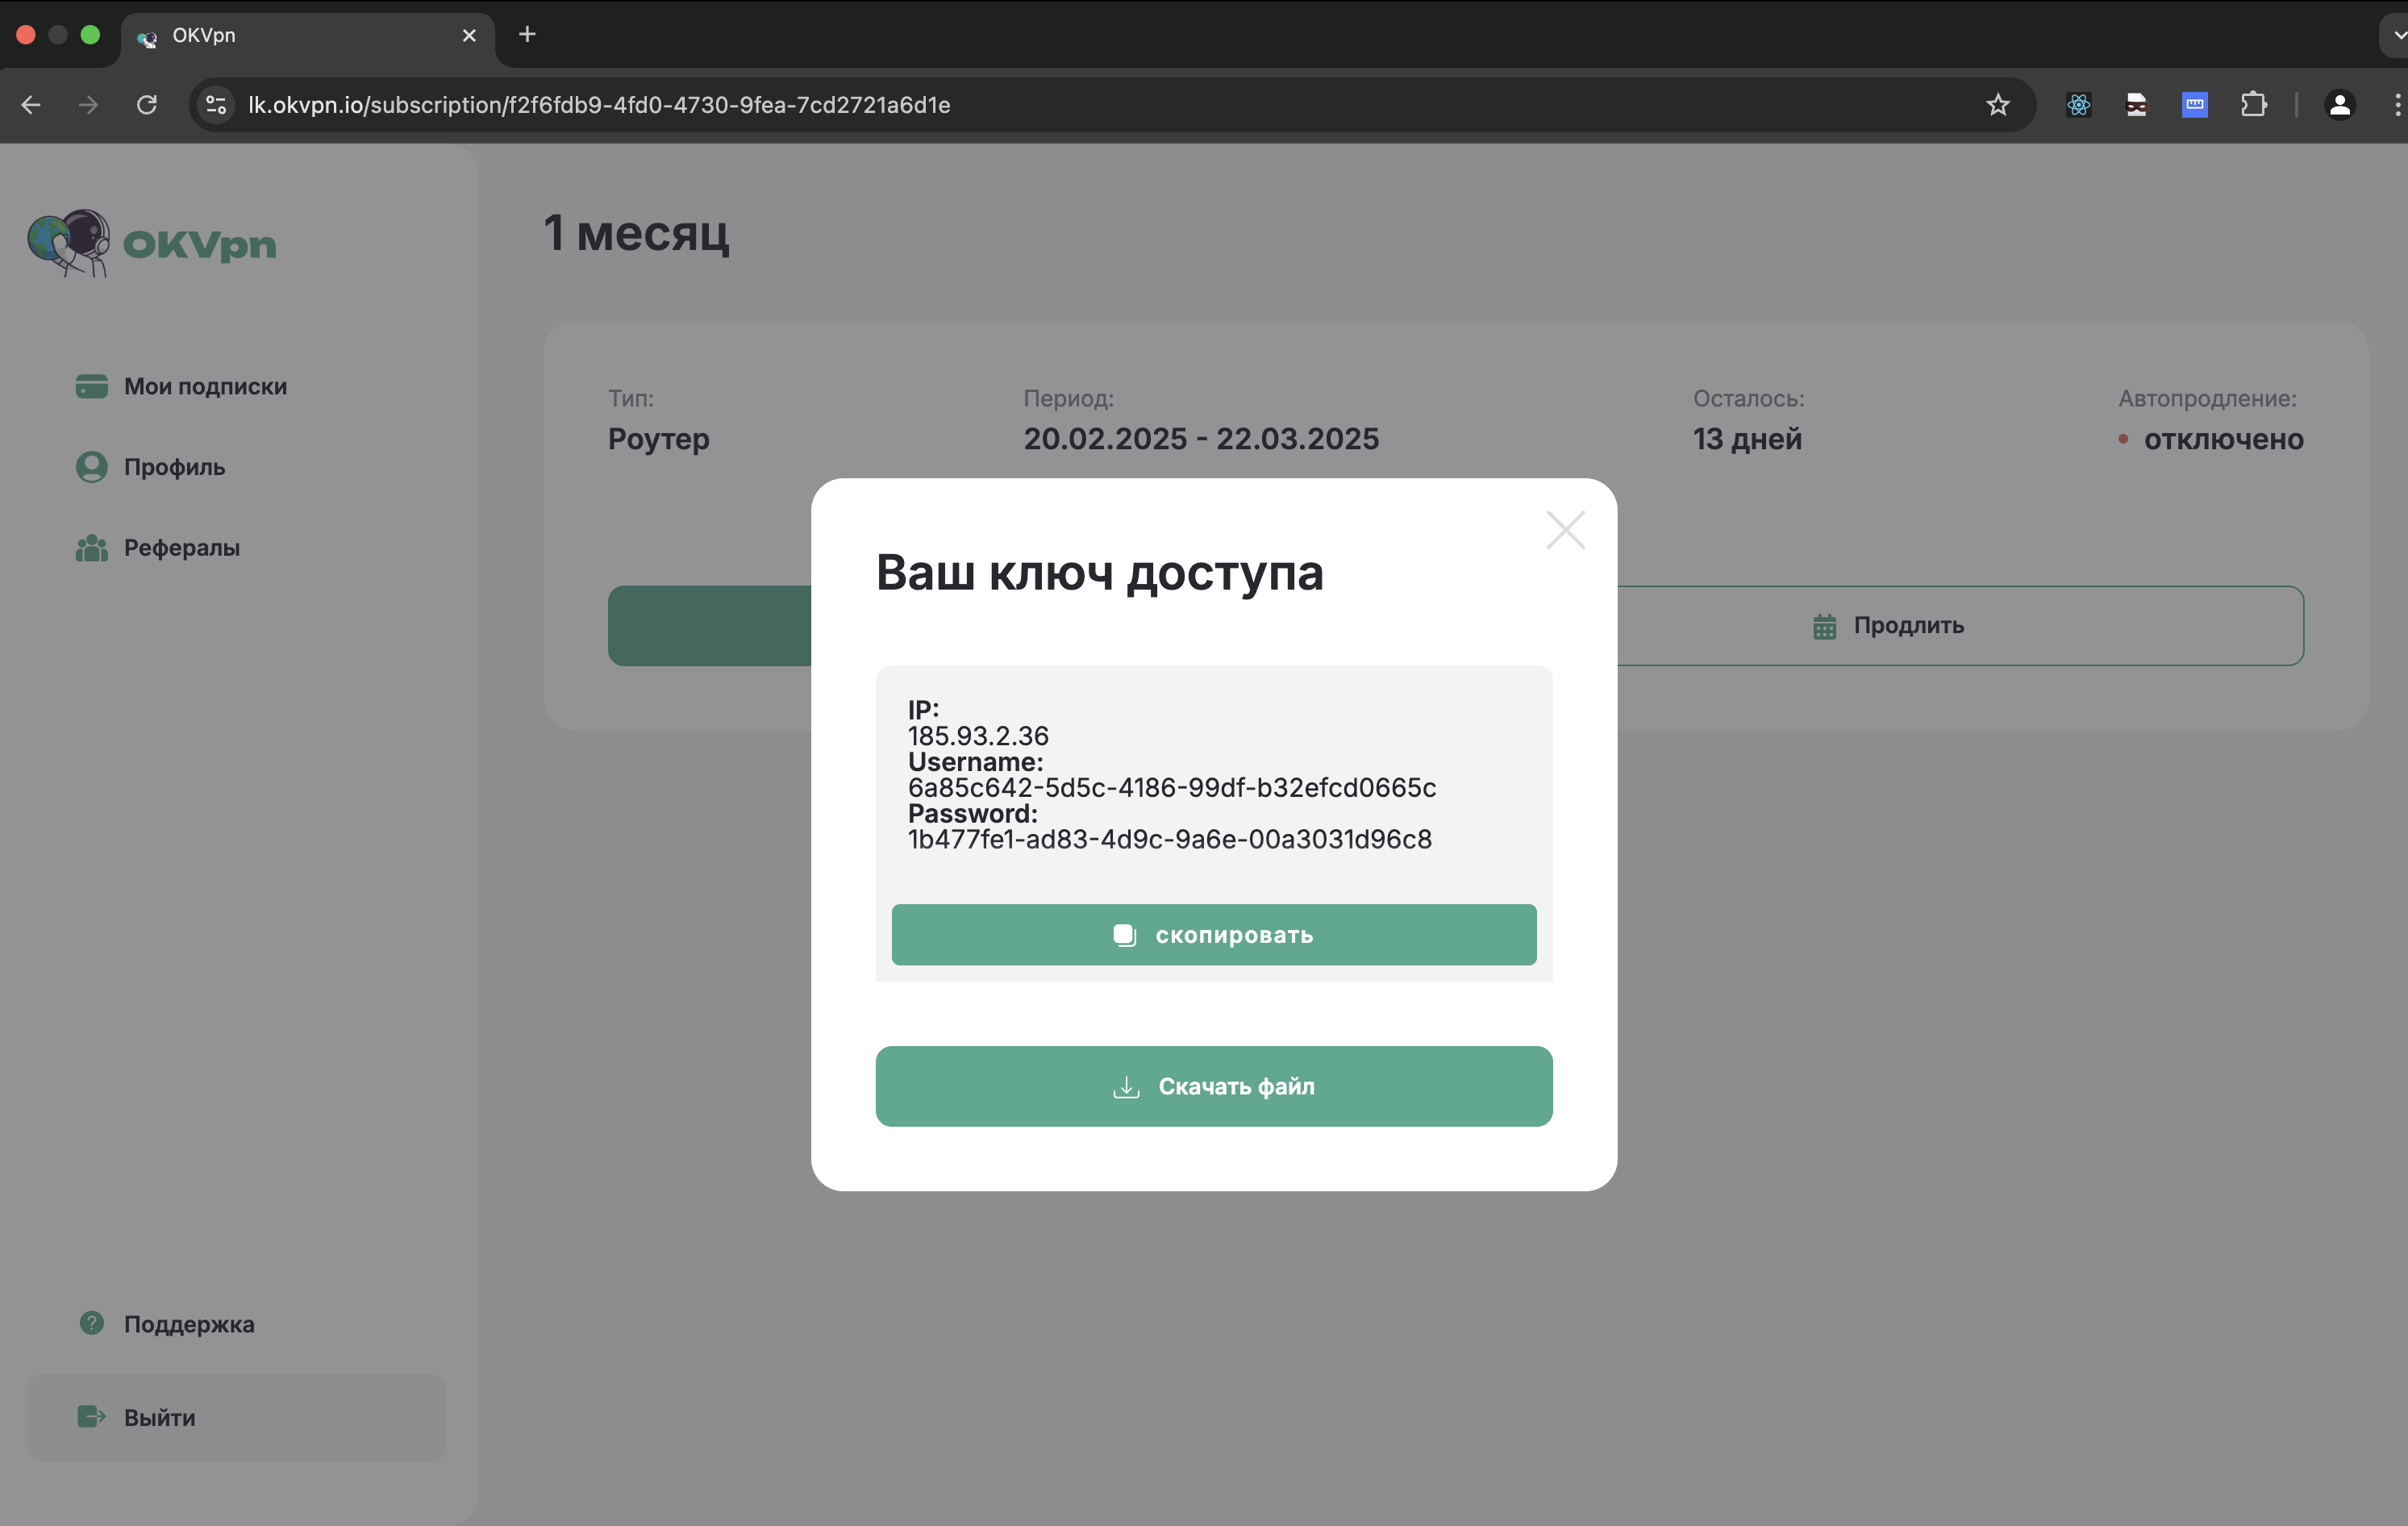This screenshot has width=2408, height=1526.
Task: Click the reload page button
Action: [147, 104]
